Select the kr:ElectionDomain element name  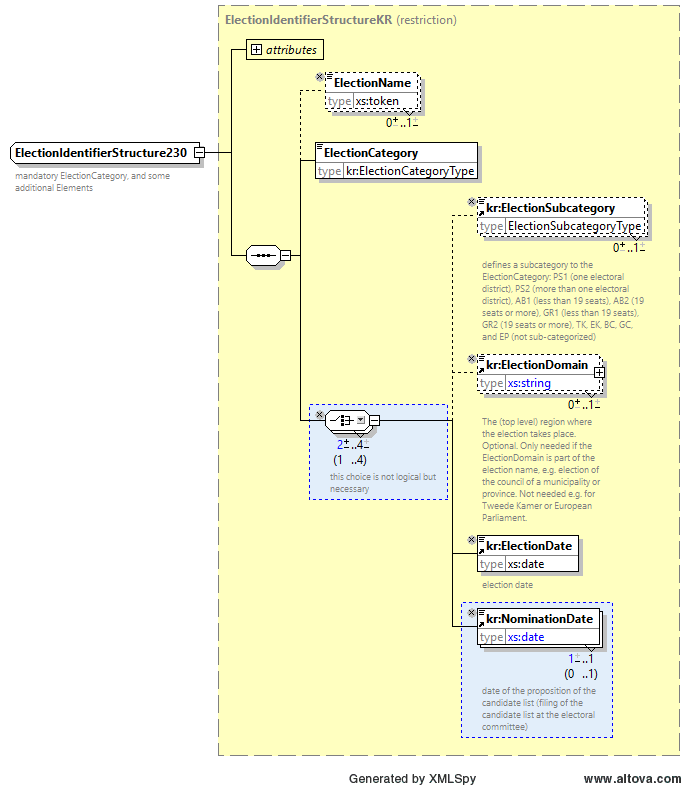coord(537,365)
